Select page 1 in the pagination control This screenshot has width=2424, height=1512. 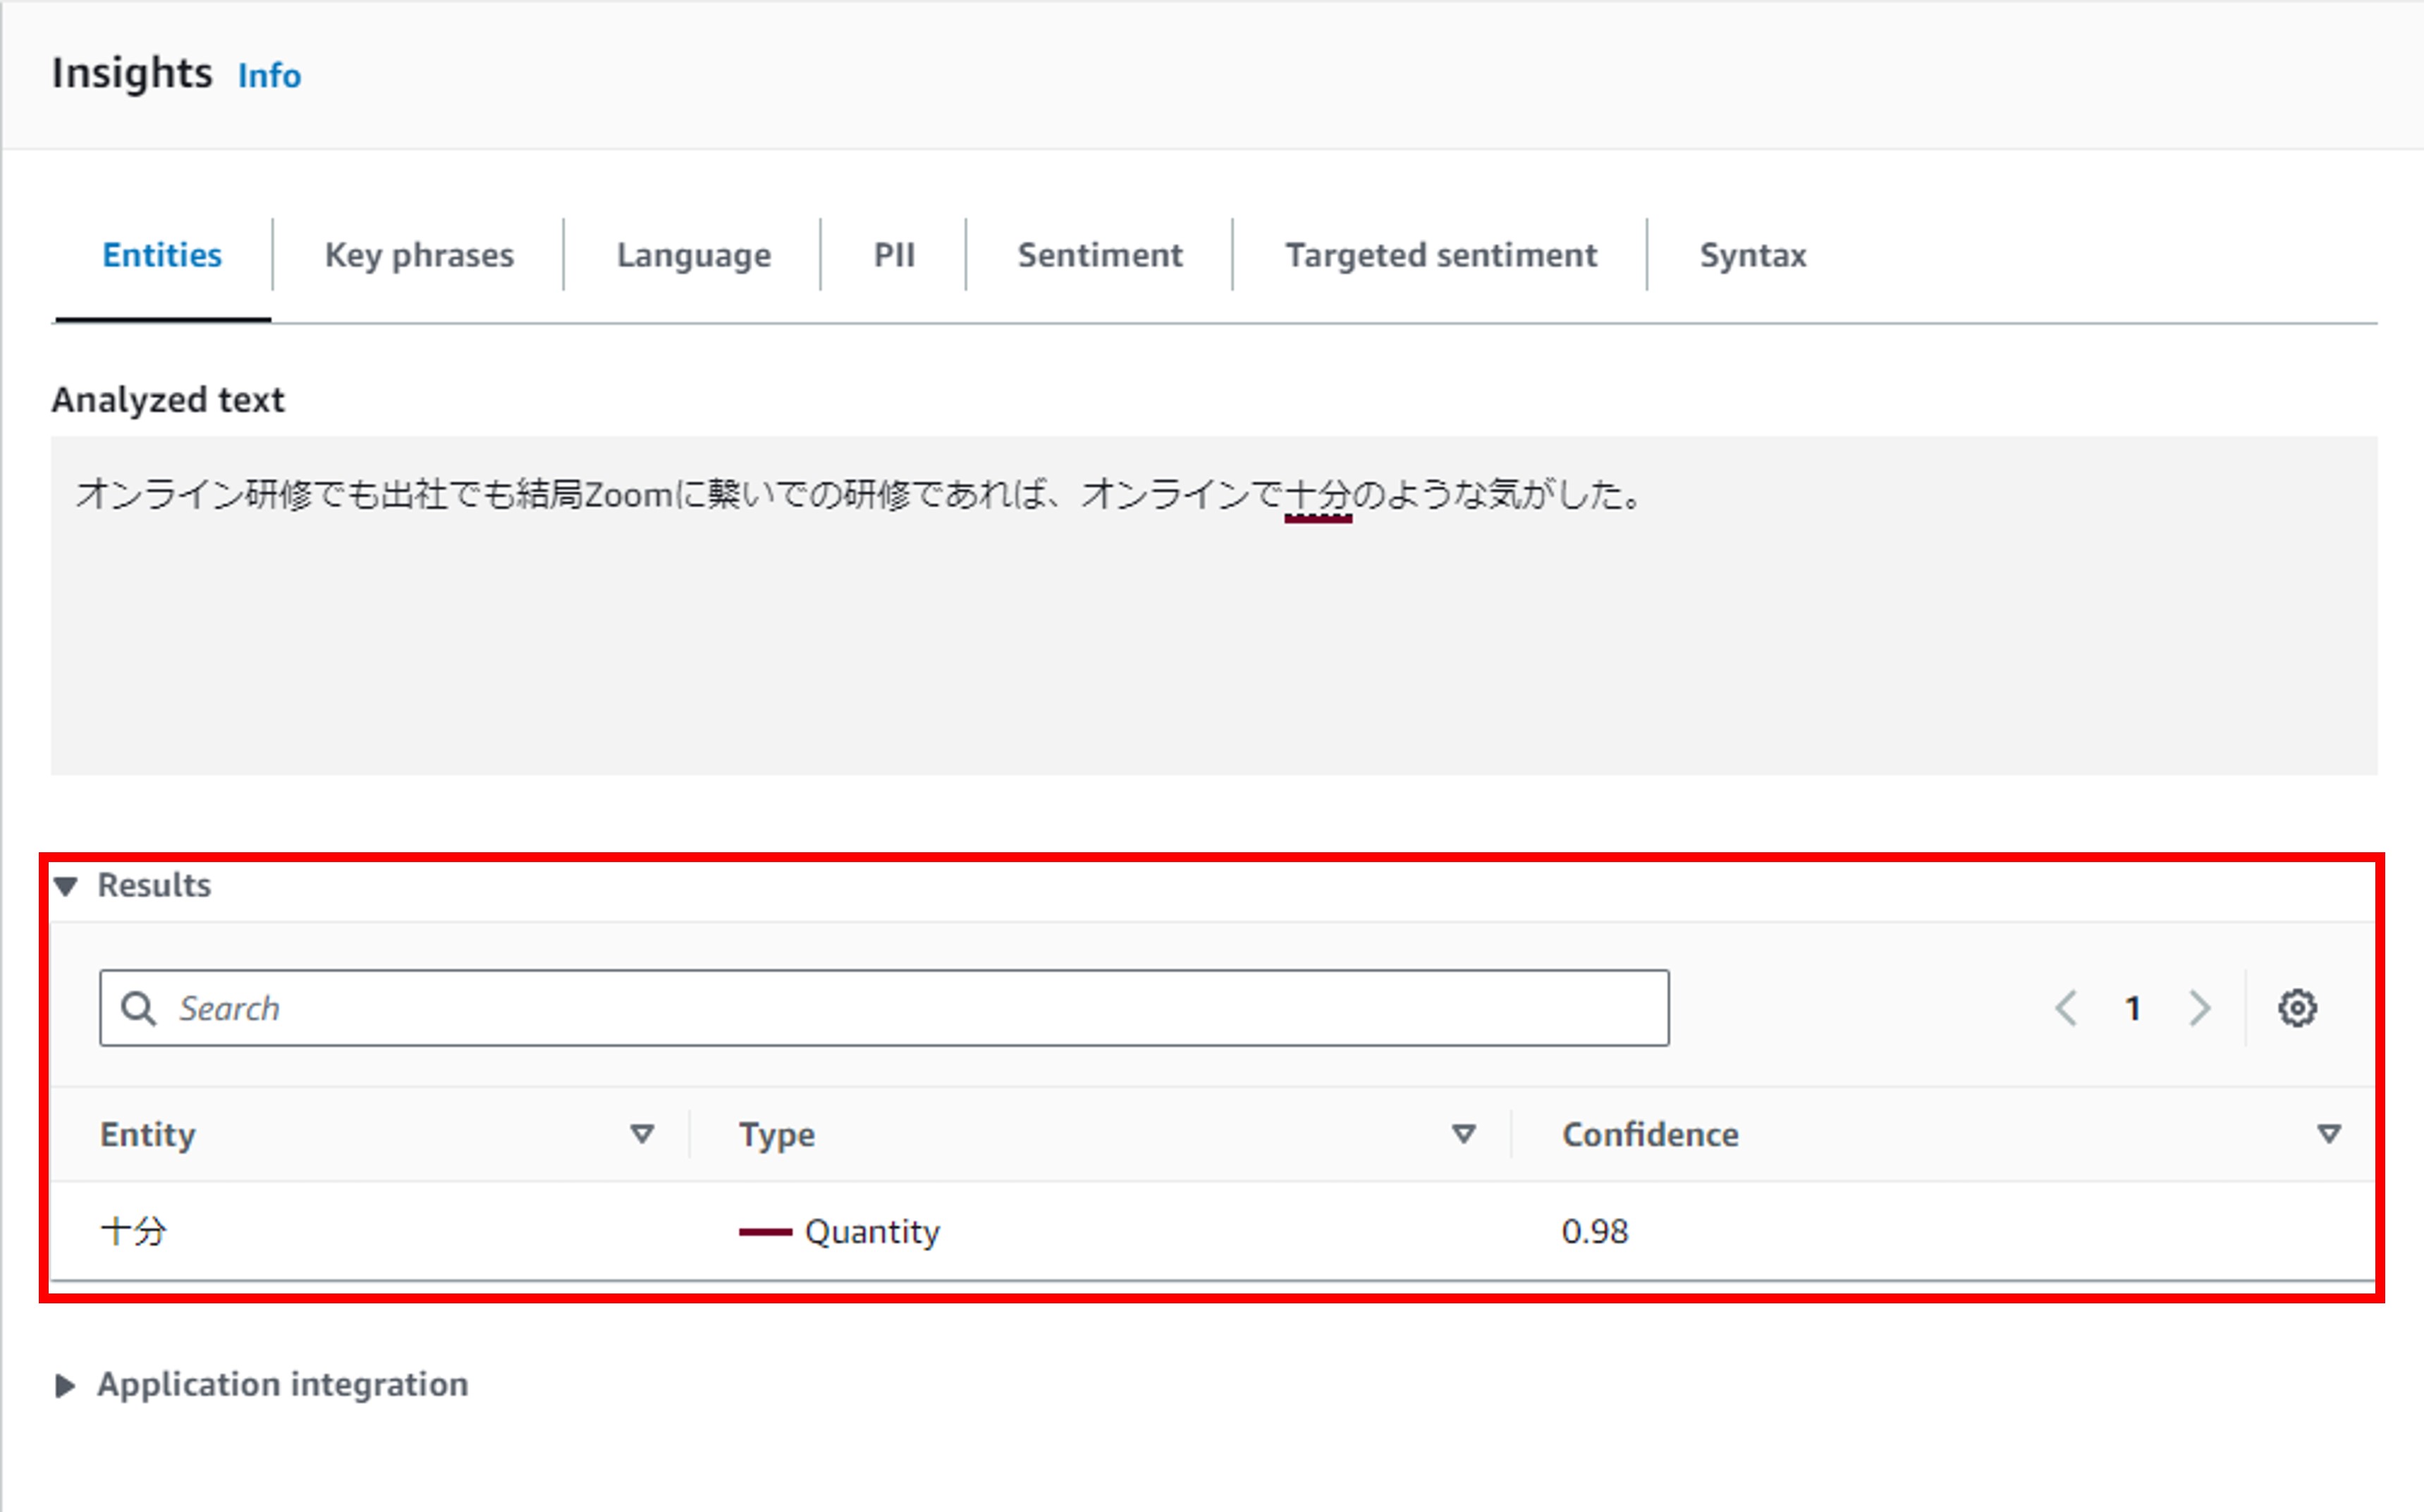tap(2132, 1008)
